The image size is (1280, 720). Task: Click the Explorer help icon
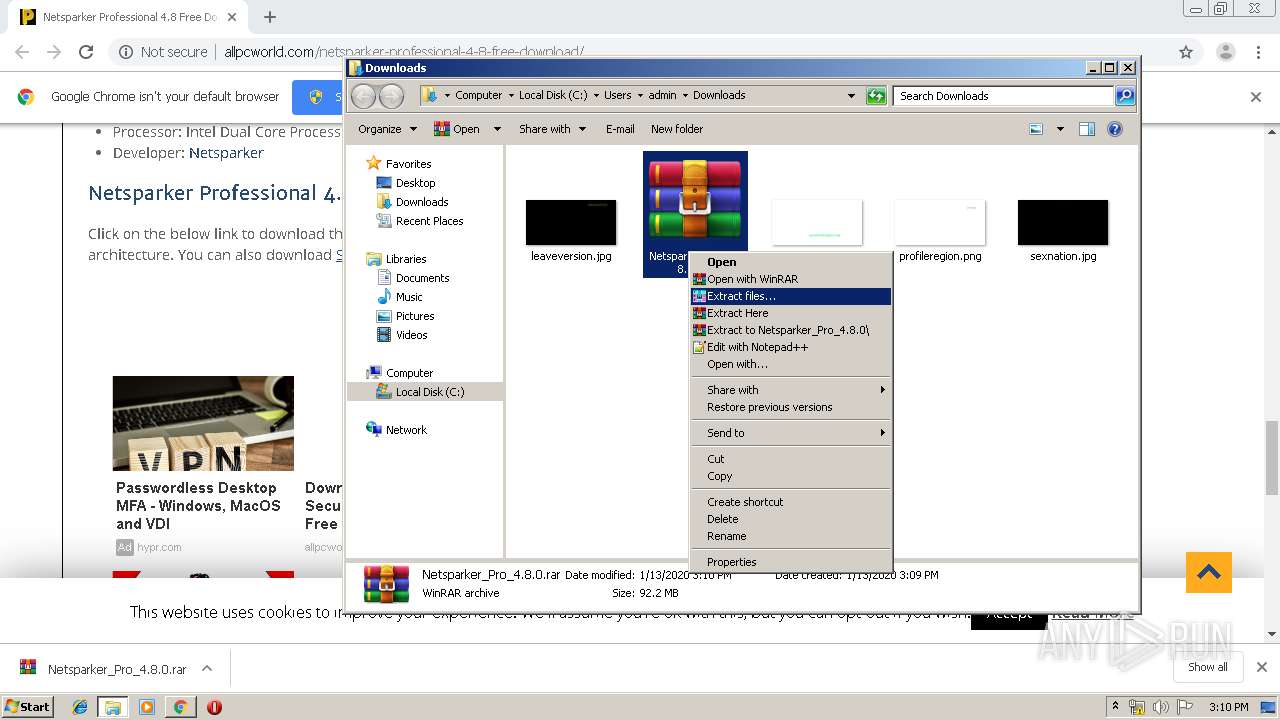coord(1115,129)
